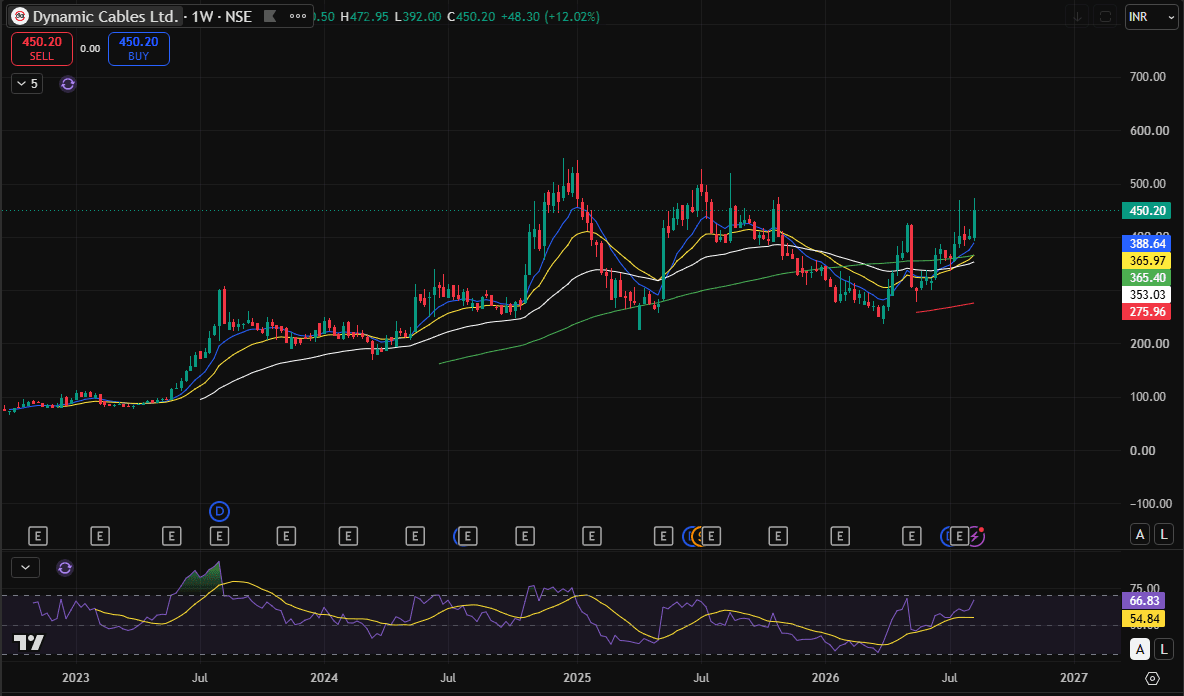Click the 2025 label on the time axis
The image size is (1184, 696).
coord(577,678)
